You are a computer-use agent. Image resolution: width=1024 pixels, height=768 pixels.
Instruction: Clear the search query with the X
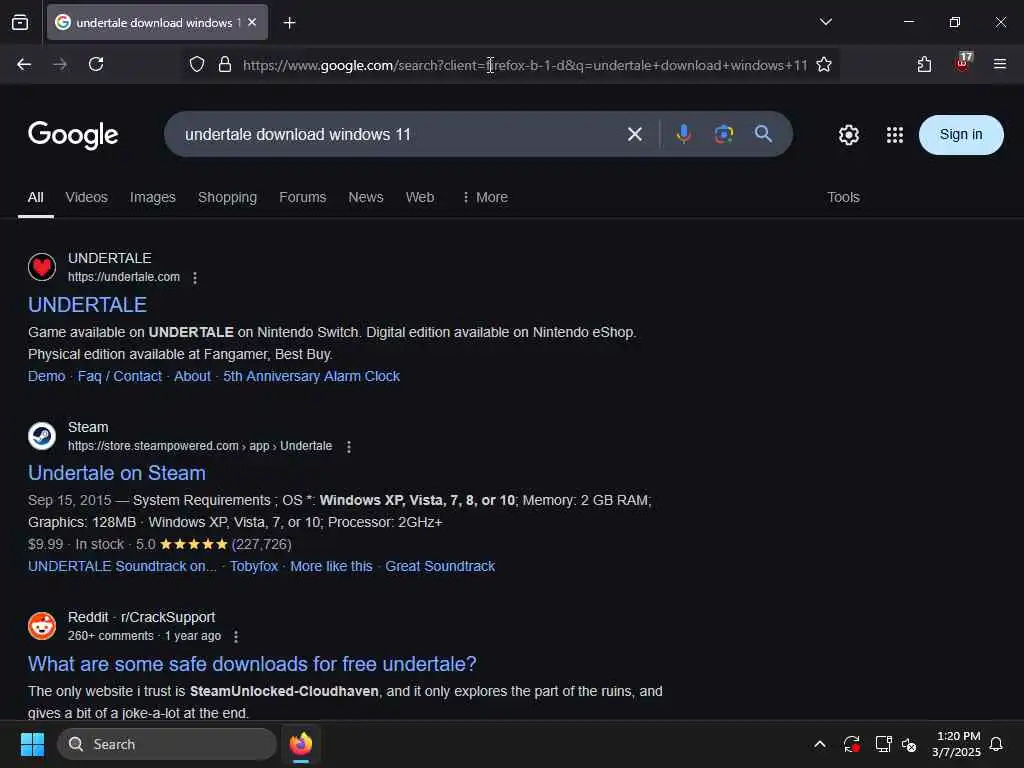click(x=634, y=135)
